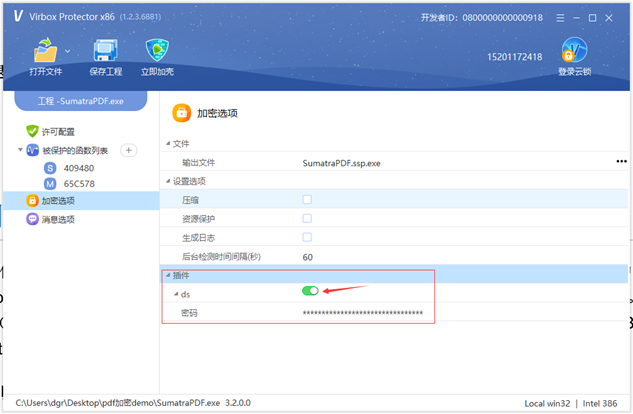The width and height of the screenshot is (633, 414).
Task: Open 消息选项 message options item
Action: click(58, 219)
